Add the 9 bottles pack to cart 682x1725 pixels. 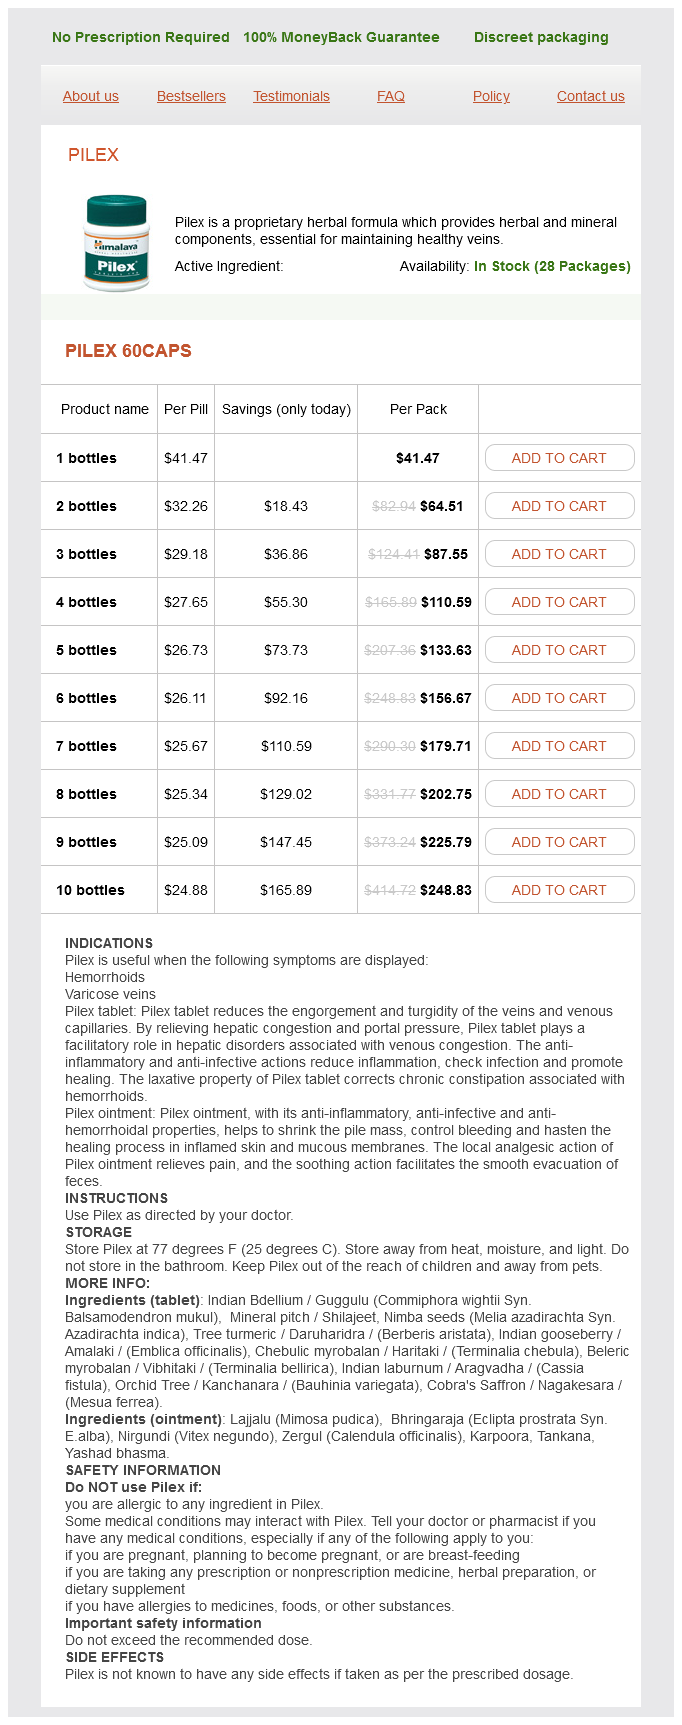(559, 842)
